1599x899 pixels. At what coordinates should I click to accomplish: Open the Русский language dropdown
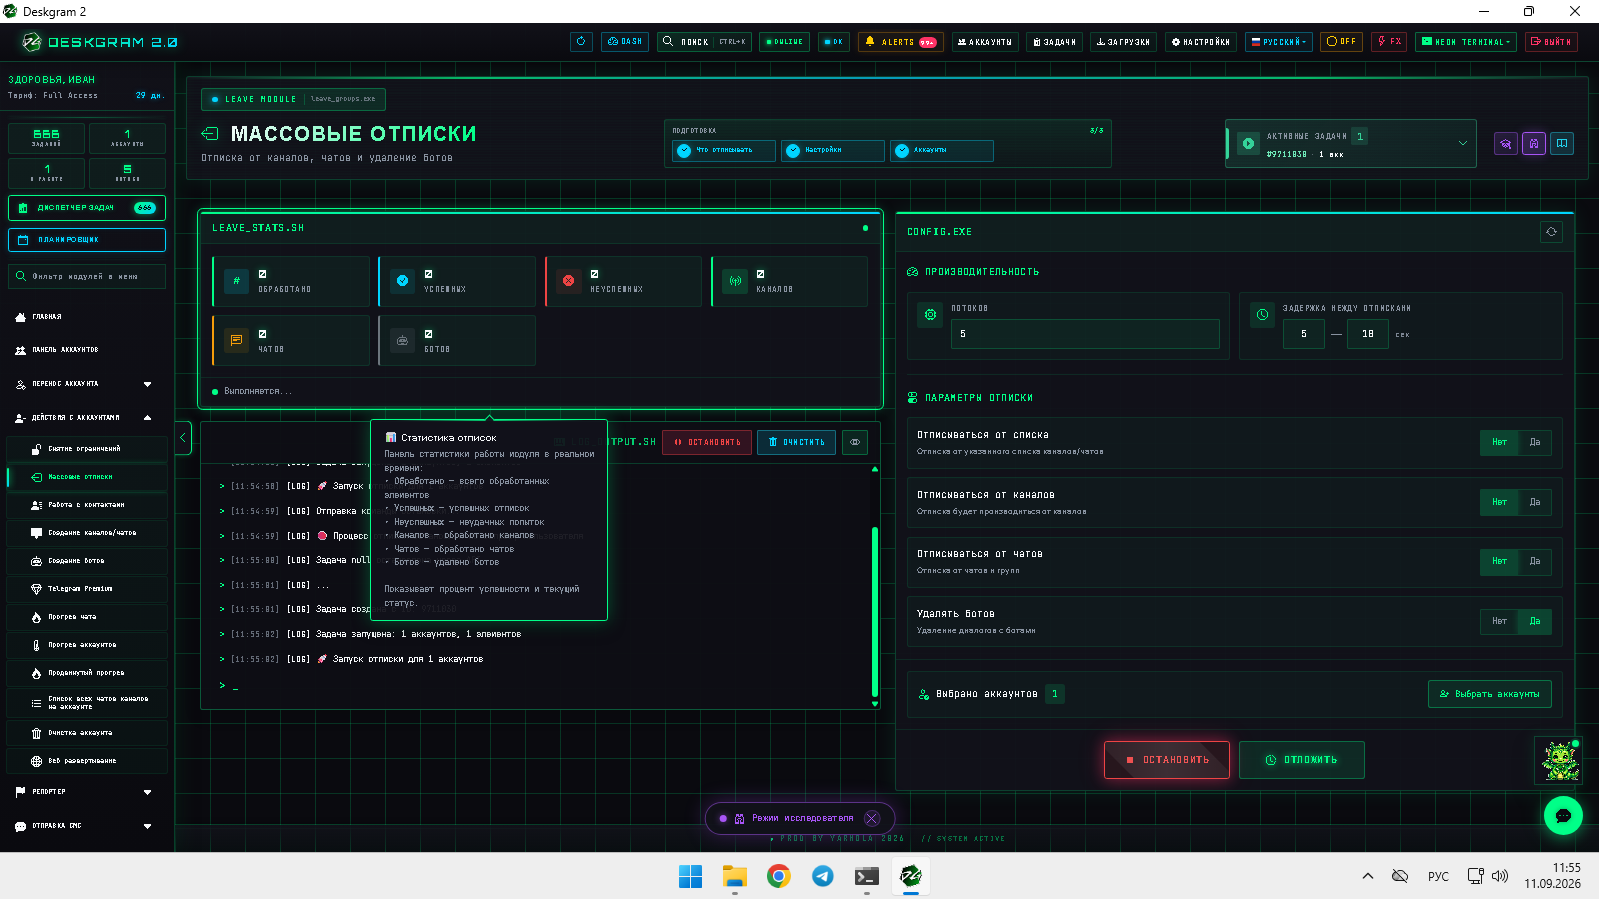click(1279, 42)
